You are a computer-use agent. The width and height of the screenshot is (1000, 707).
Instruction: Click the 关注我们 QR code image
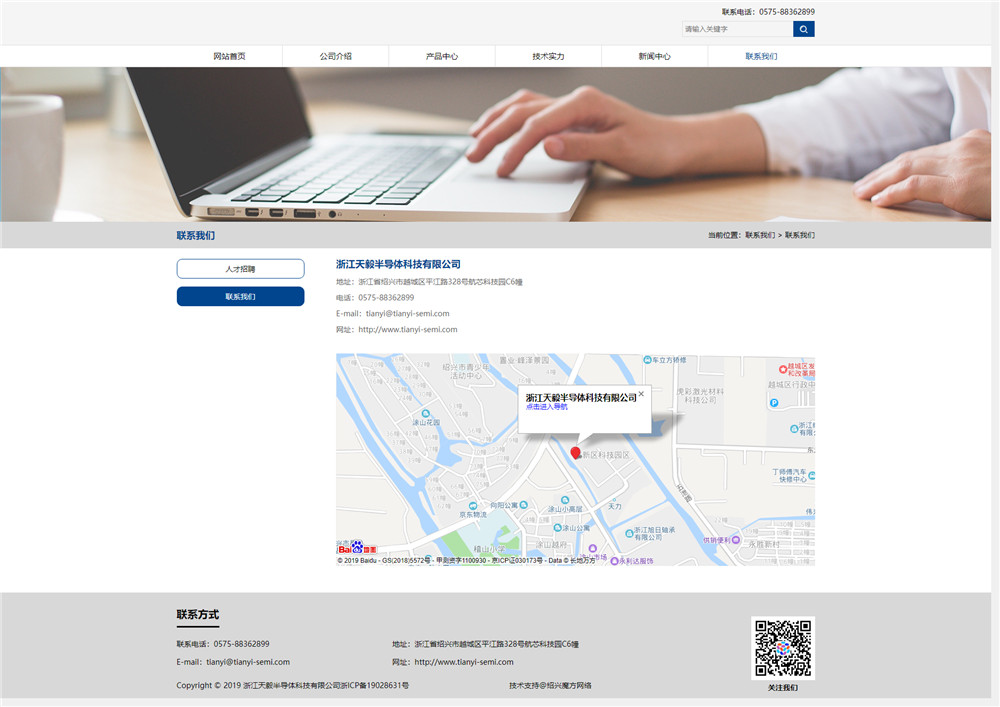[x=784, y=647]
